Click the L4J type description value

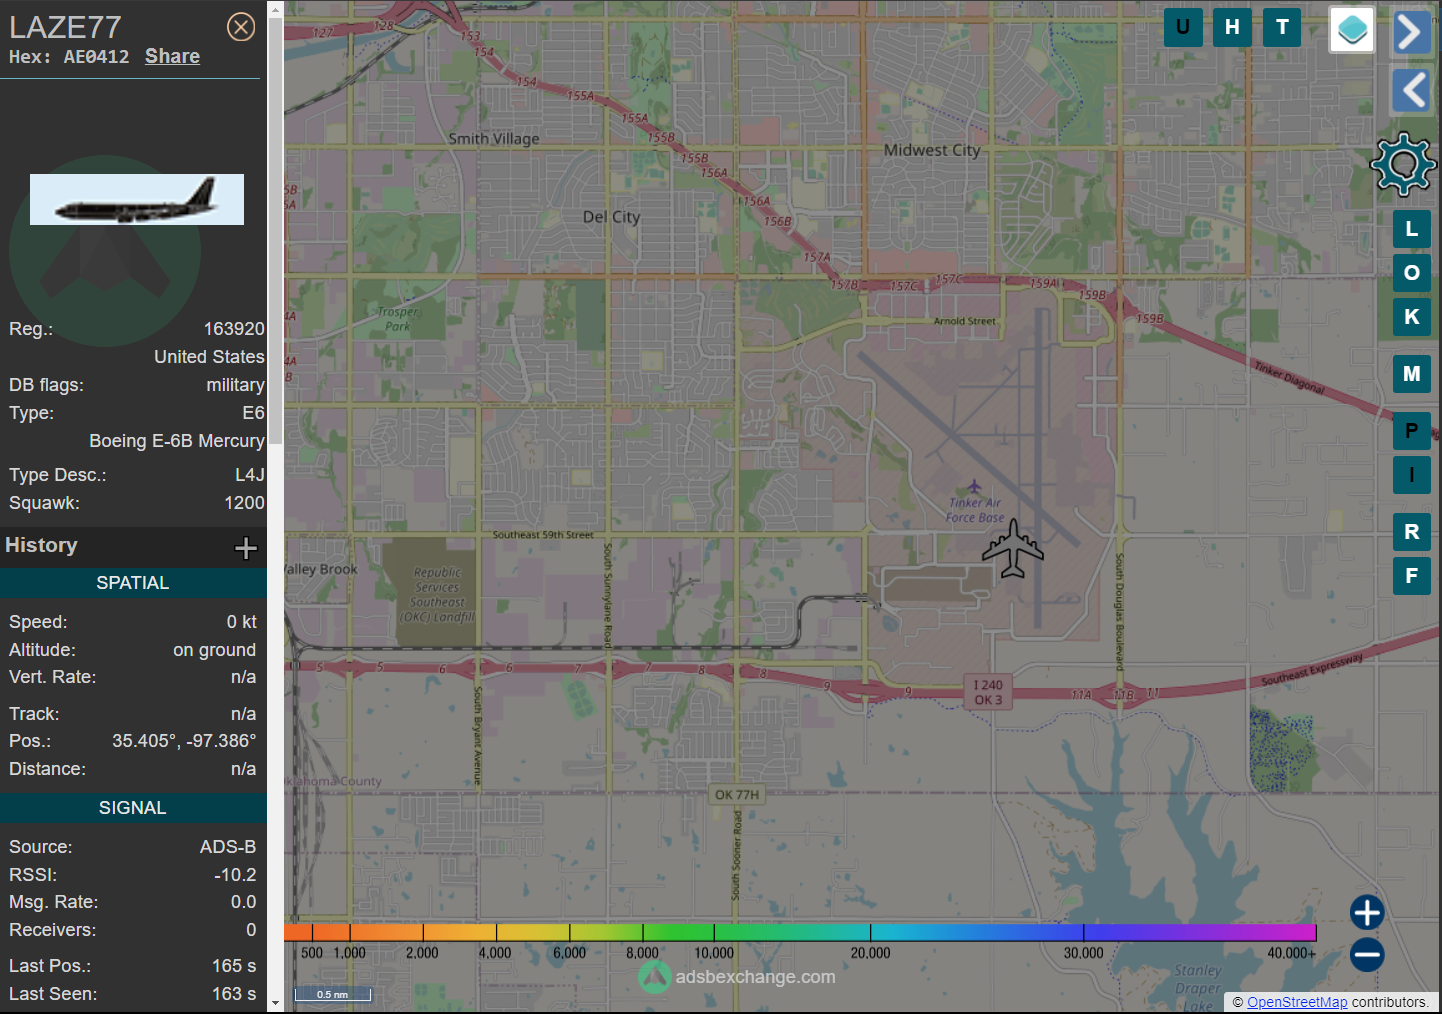tap(250, 475)
